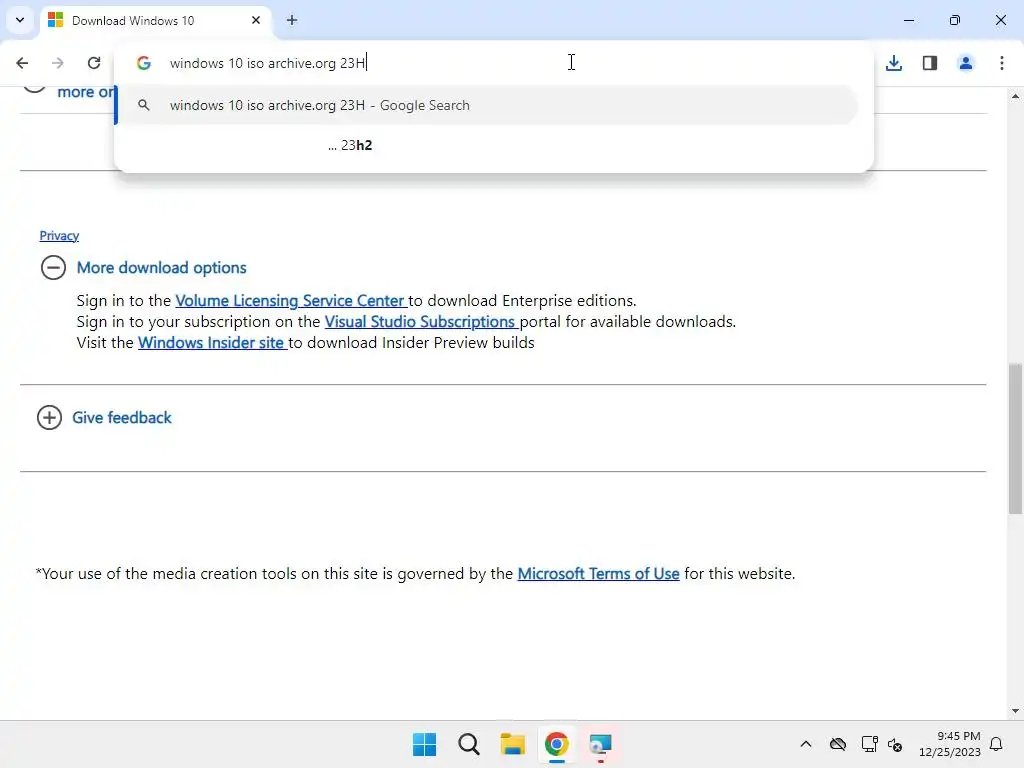Open the taskbar clock and date
Viewport: 1024px width, 768px height.
[950, 744]
